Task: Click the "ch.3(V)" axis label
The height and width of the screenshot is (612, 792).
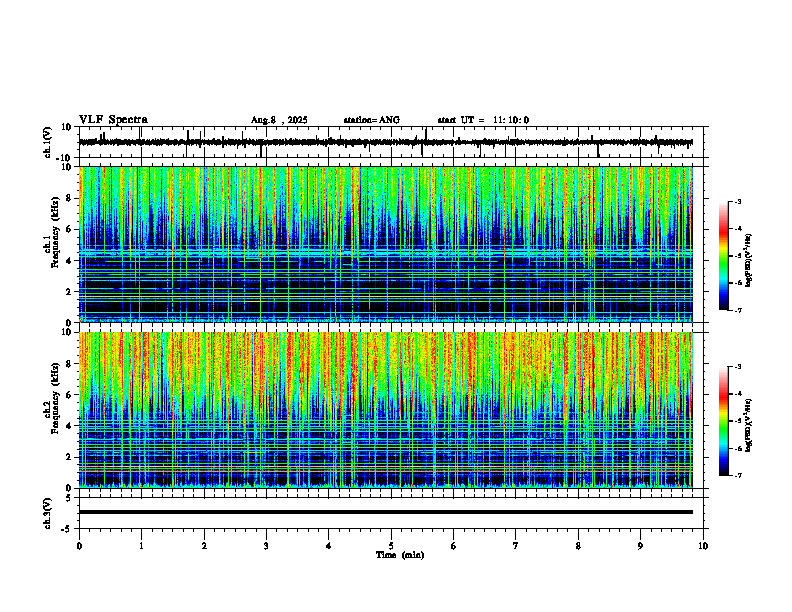Action: pos(48,514)
